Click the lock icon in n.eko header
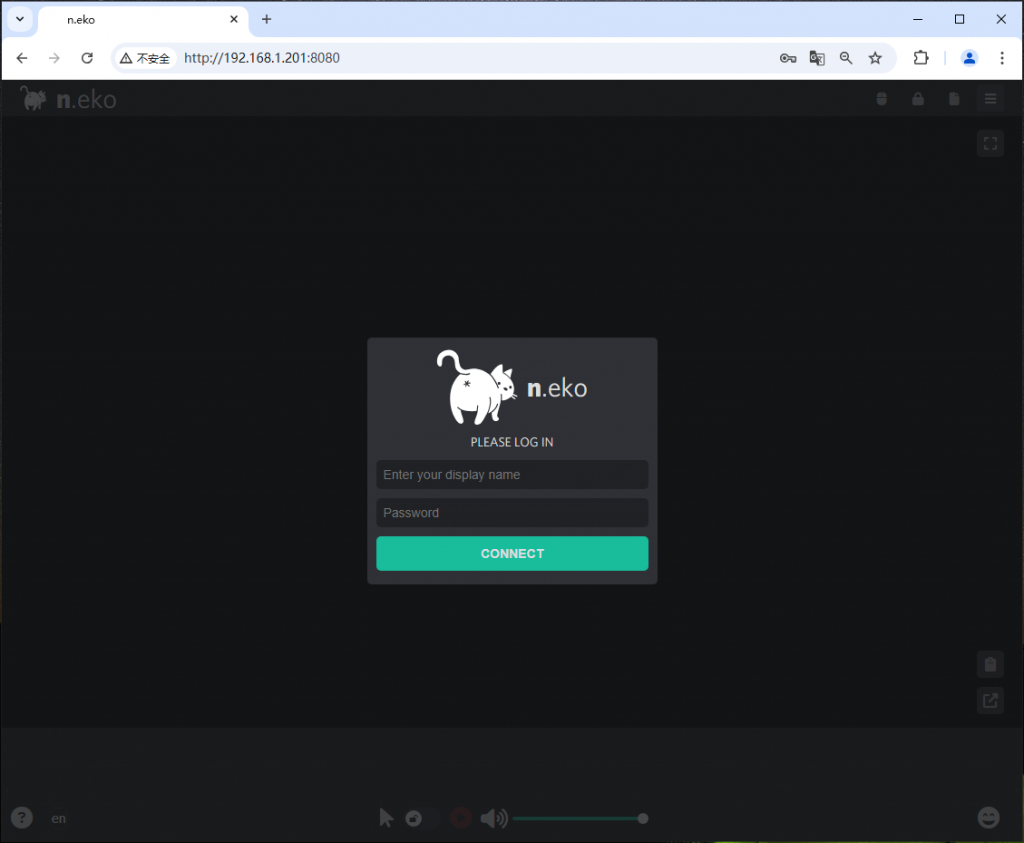Image resolution: width=1024 pixels, height=843 pixels. pyautogui.click(x=918, y=99)
